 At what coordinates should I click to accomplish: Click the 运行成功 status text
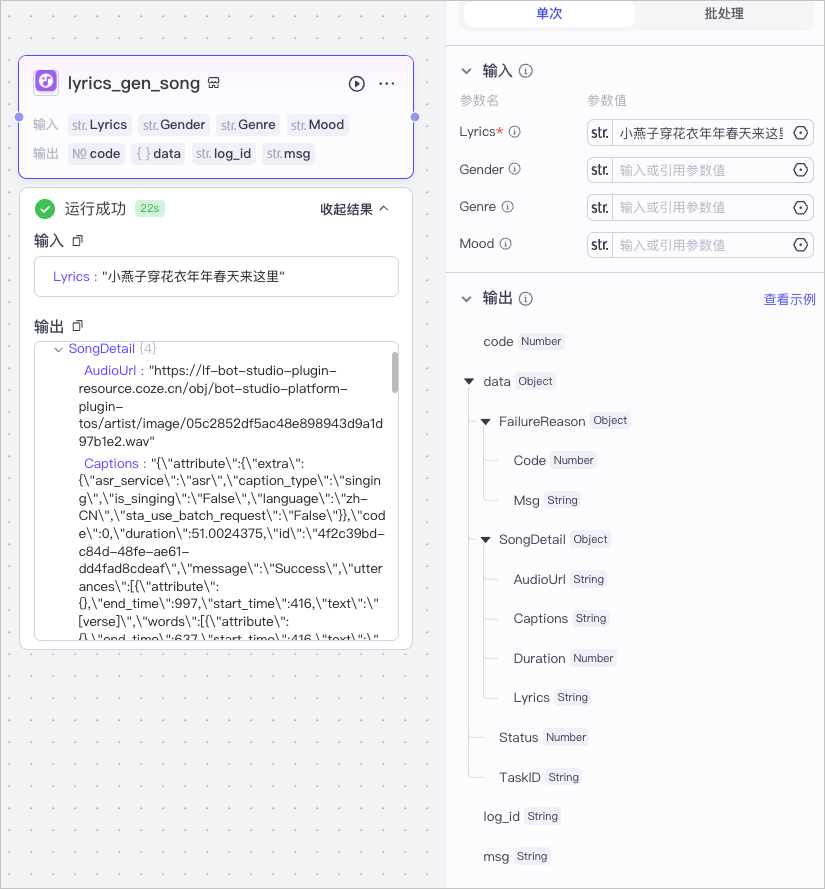click(x=95, y=209)
